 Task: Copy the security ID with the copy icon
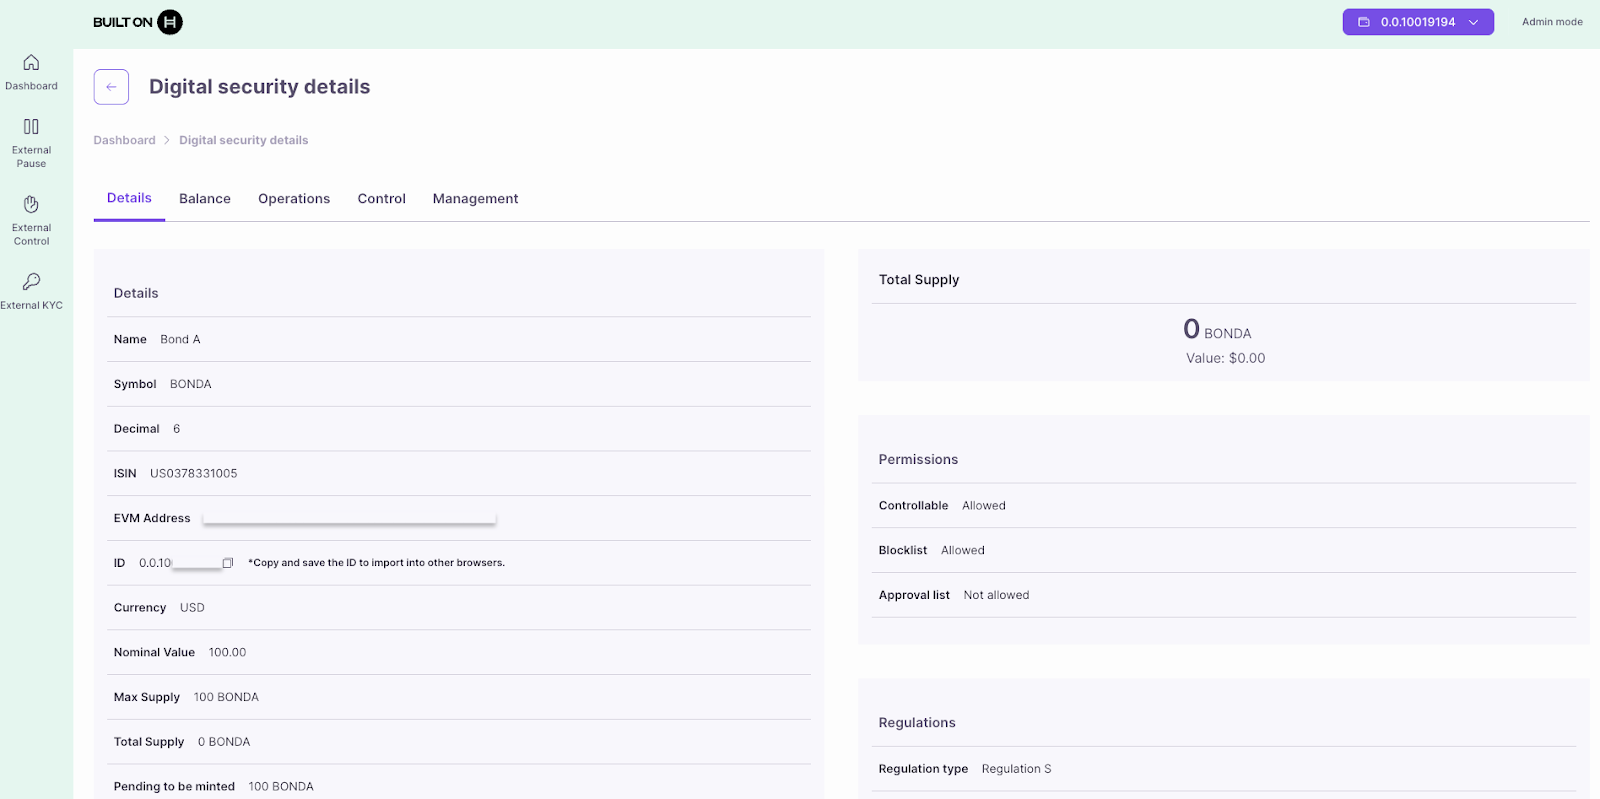pos(228,563)
